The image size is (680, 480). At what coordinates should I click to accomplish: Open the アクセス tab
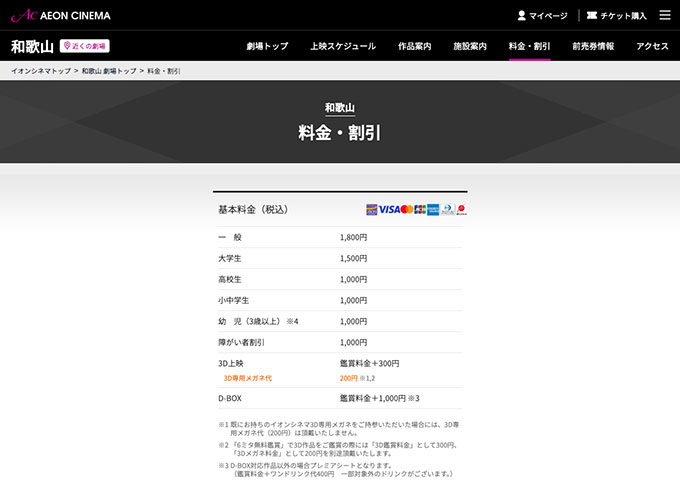[652, 46]
